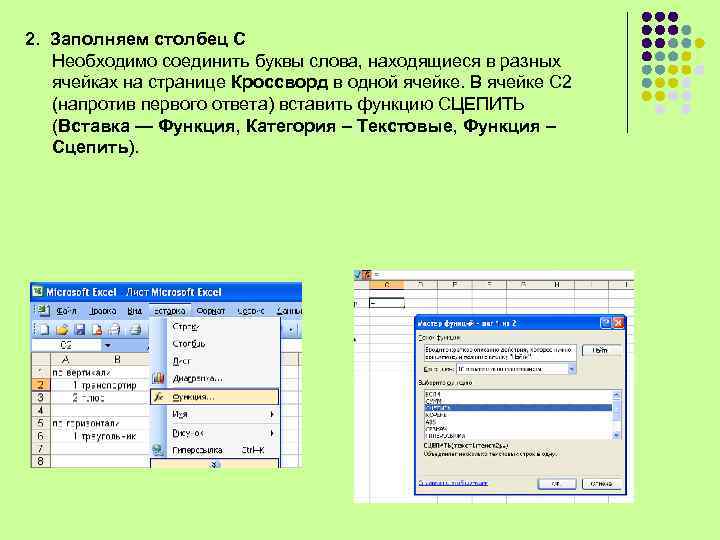
Task: Select row 2 header
Action: [x=40, y=385]
